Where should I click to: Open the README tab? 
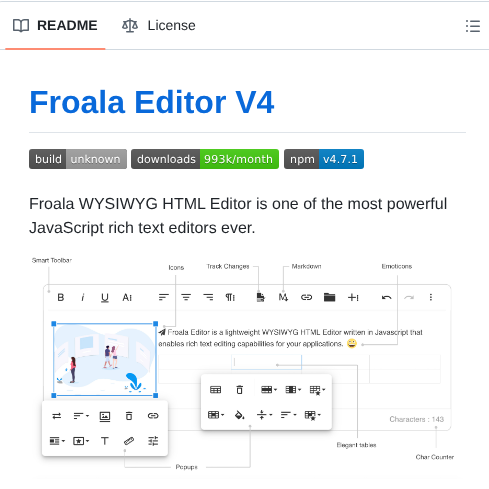[55, 26]
